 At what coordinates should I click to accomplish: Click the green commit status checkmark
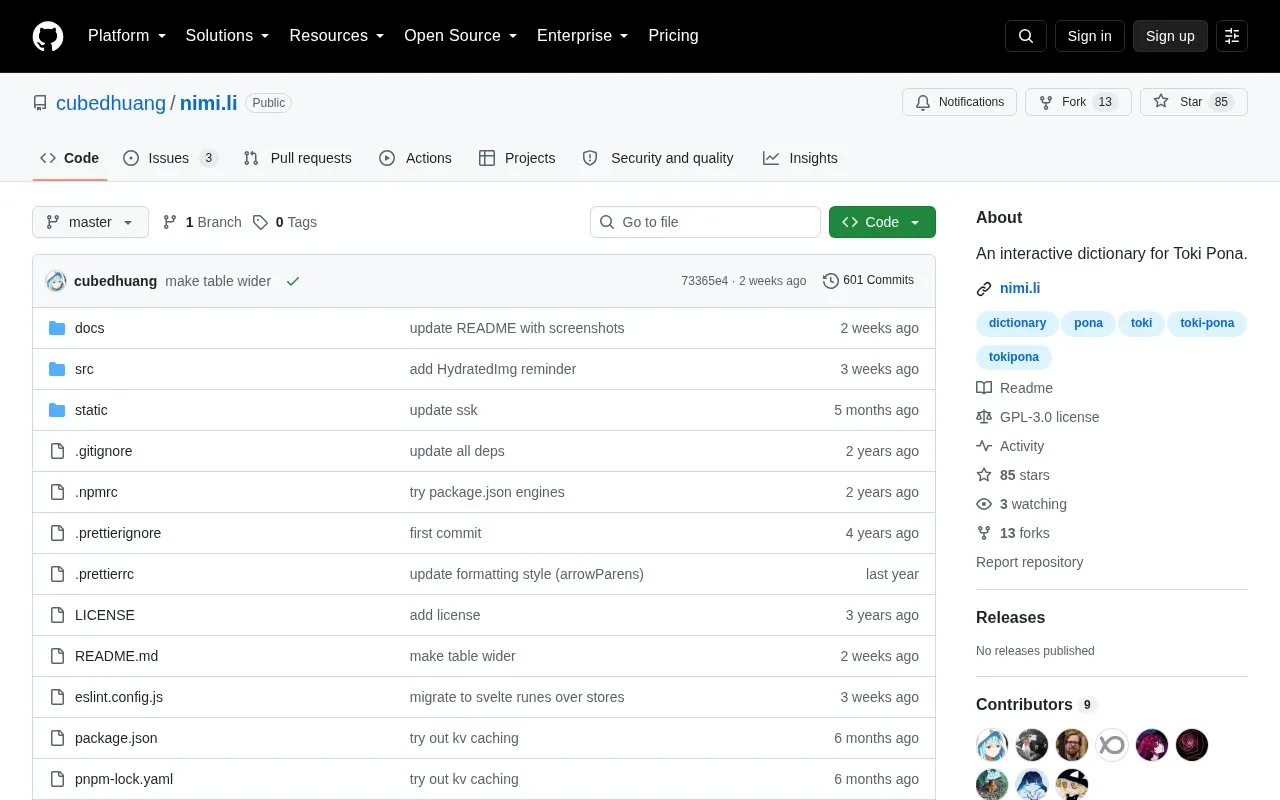pos(293,281)
